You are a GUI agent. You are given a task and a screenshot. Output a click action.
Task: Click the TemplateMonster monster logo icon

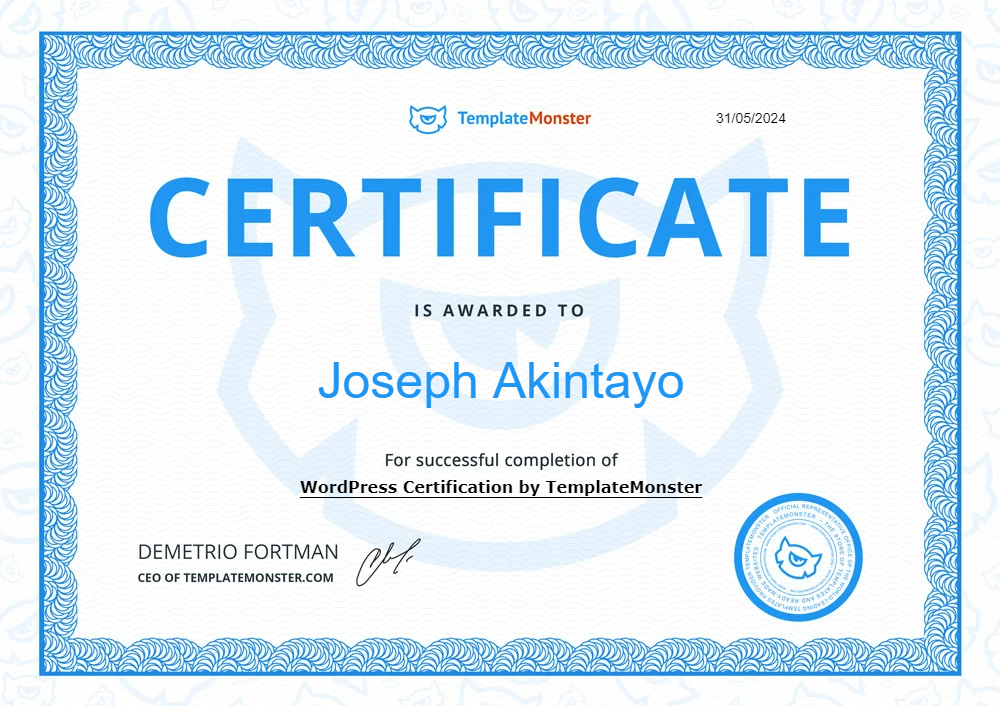[x=427, y=119]
